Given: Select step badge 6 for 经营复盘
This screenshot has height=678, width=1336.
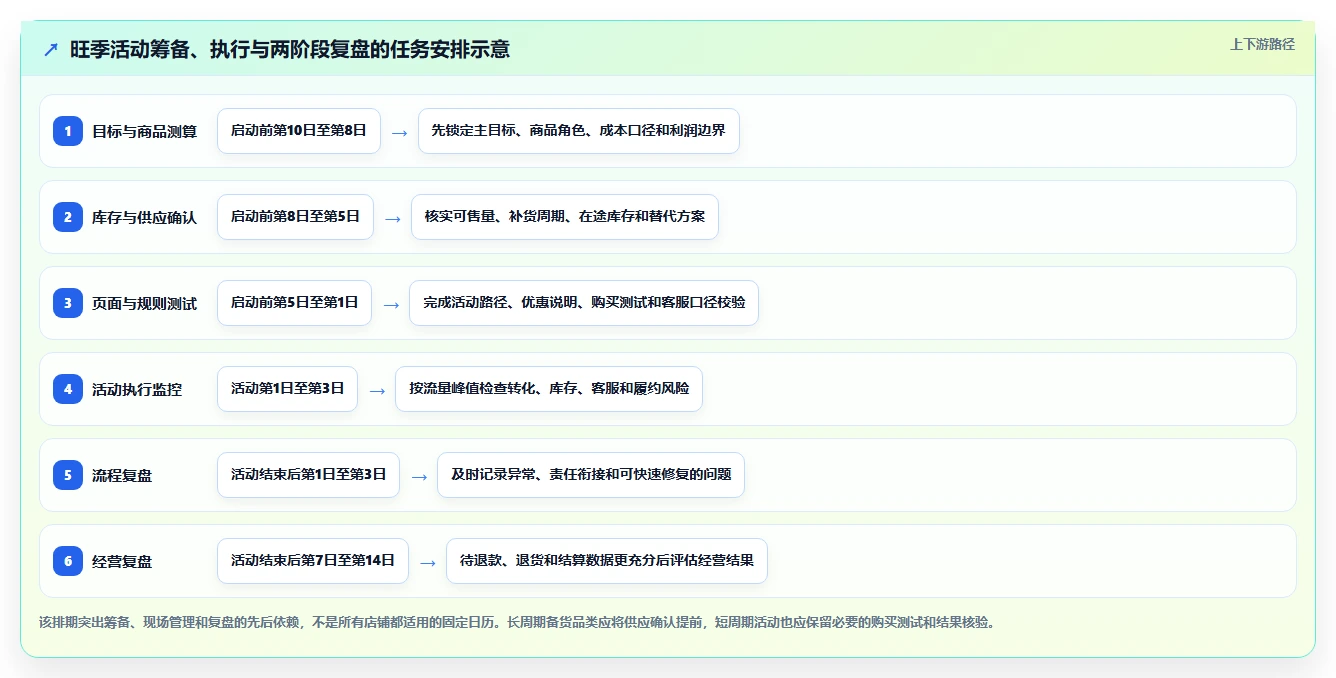Looking at the screenshot, I should pyautogui.click(x=68, y=561).
